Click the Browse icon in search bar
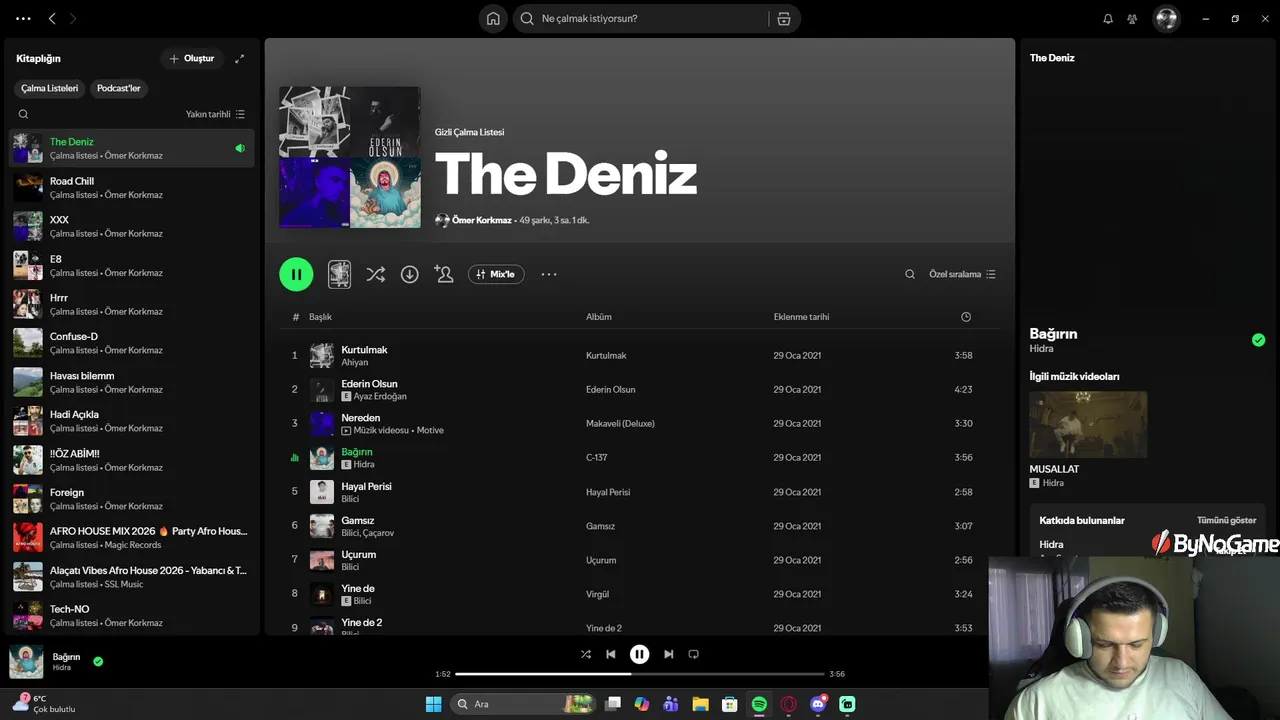 click(x=784, y=18)
